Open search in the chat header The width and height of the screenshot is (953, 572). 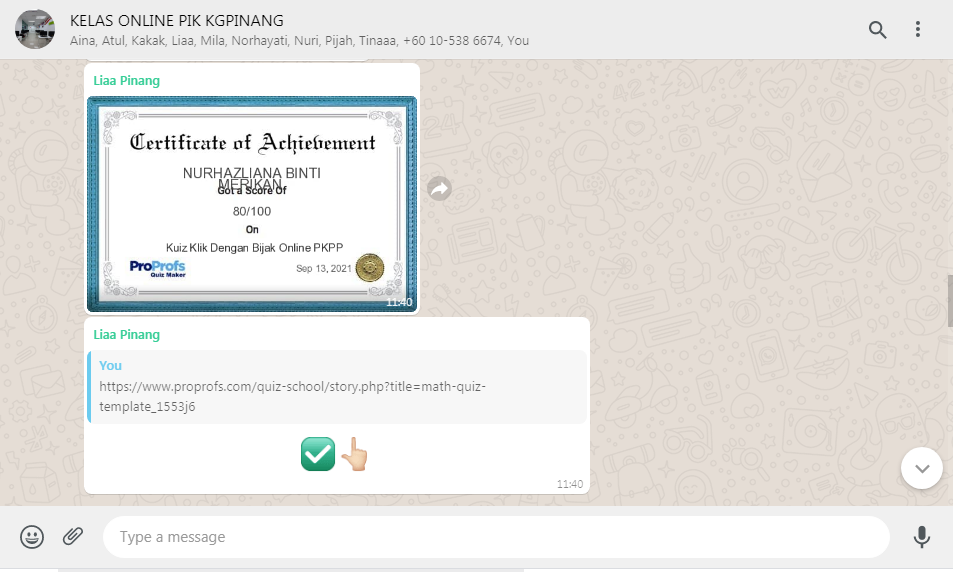click(x=877, y=30)
